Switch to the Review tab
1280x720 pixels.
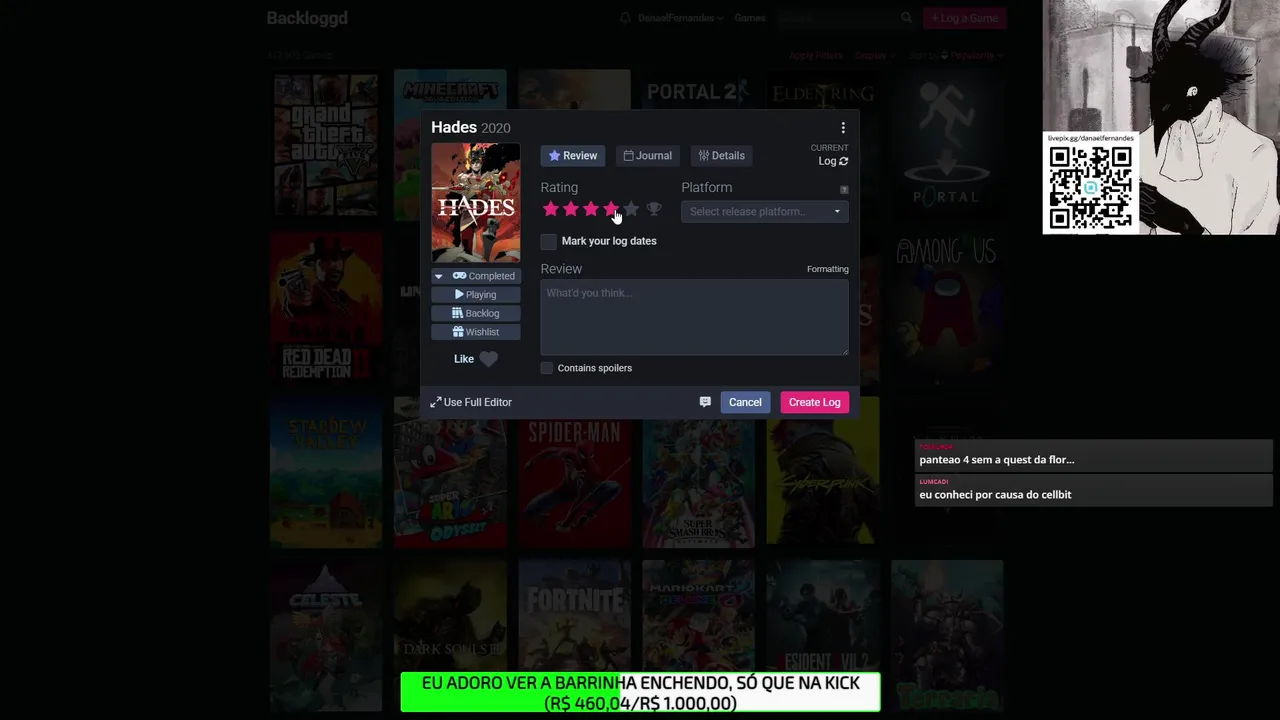[573, 156]
